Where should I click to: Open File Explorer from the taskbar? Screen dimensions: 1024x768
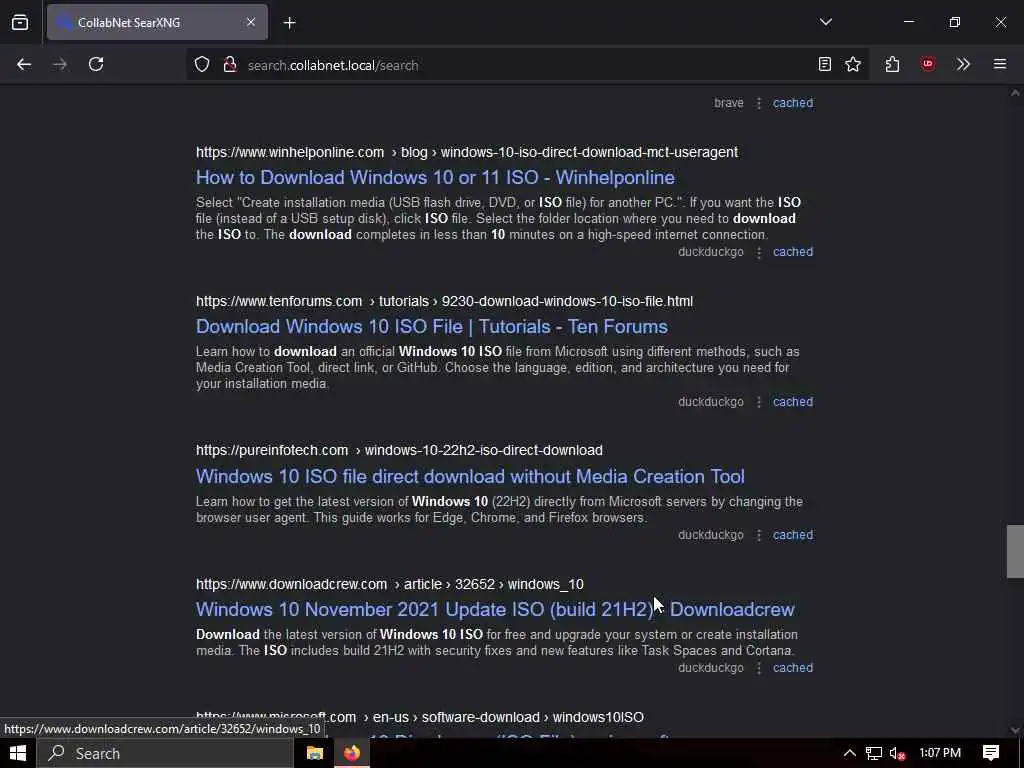tap(315, 753)
